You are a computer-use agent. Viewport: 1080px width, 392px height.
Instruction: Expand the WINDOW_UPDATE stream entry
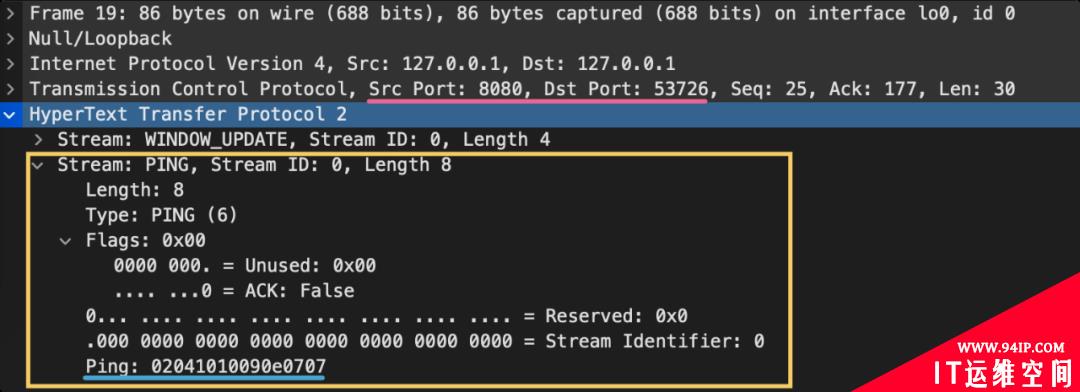pyautogui.click(x=38, y=140)
